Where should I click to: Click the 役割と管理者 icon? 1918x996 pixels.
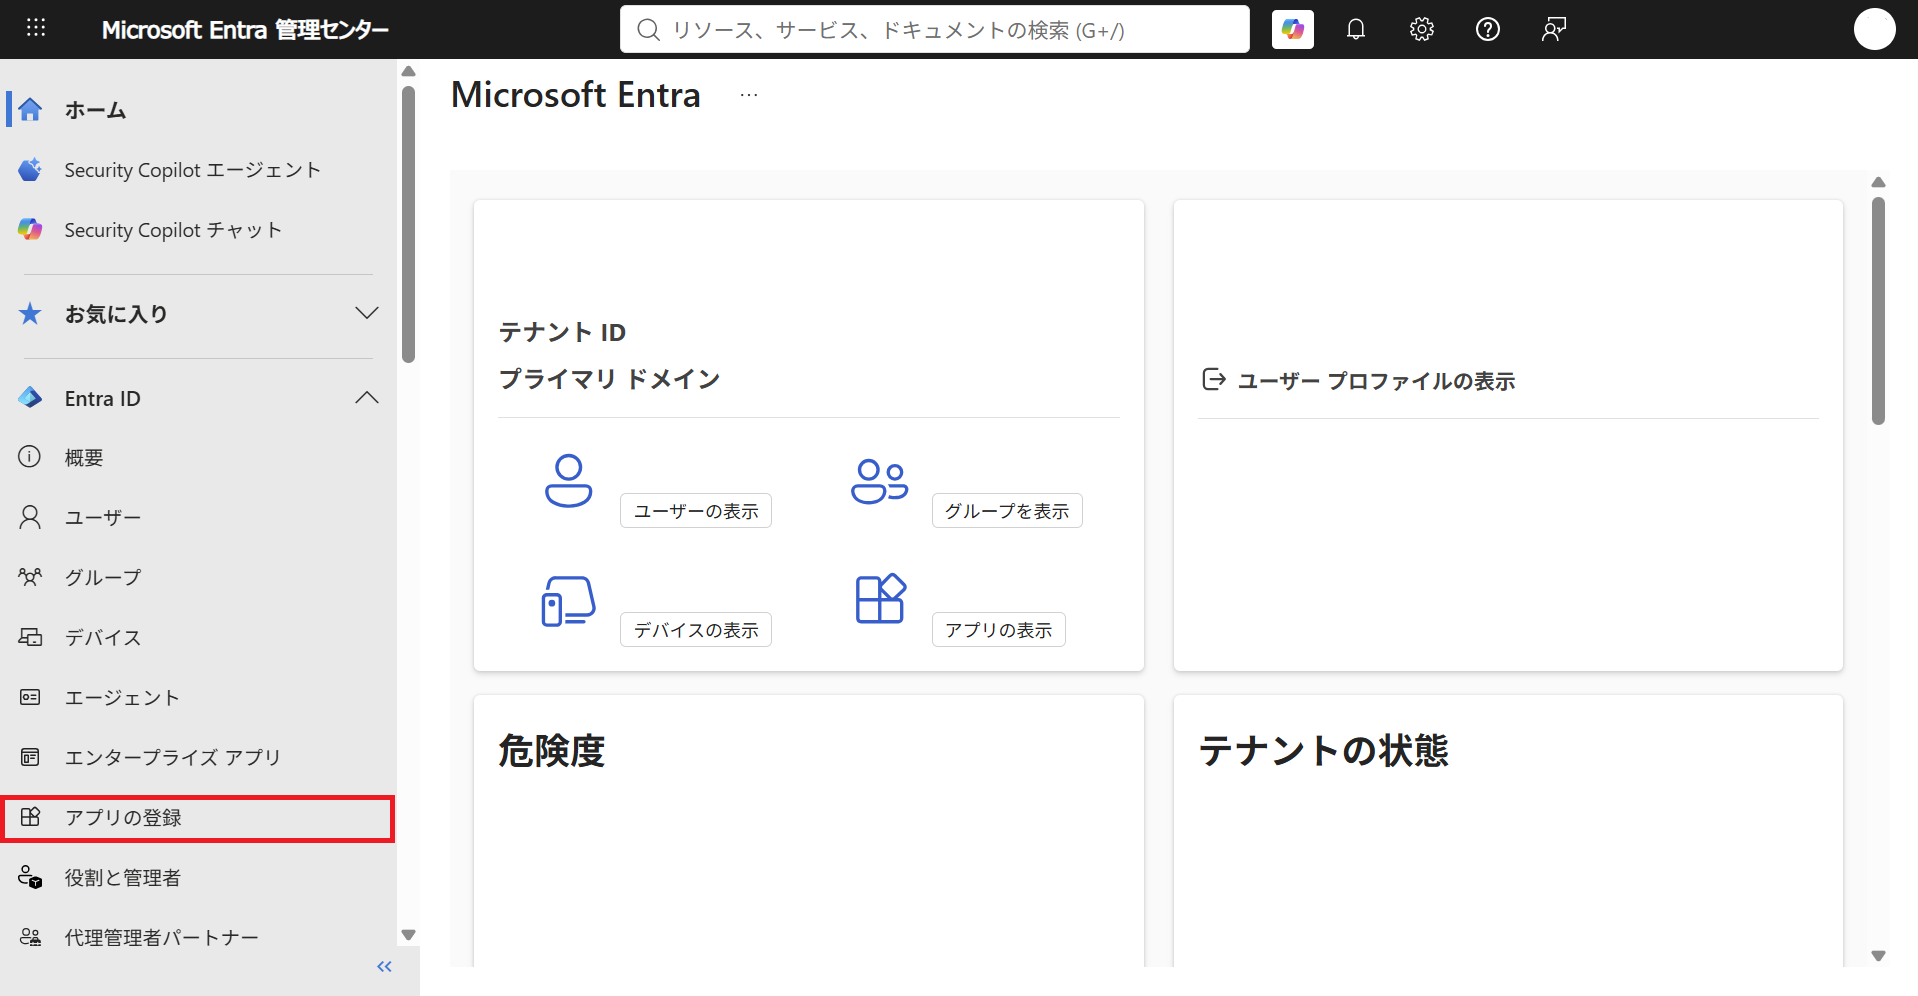[x=30, y=877]
